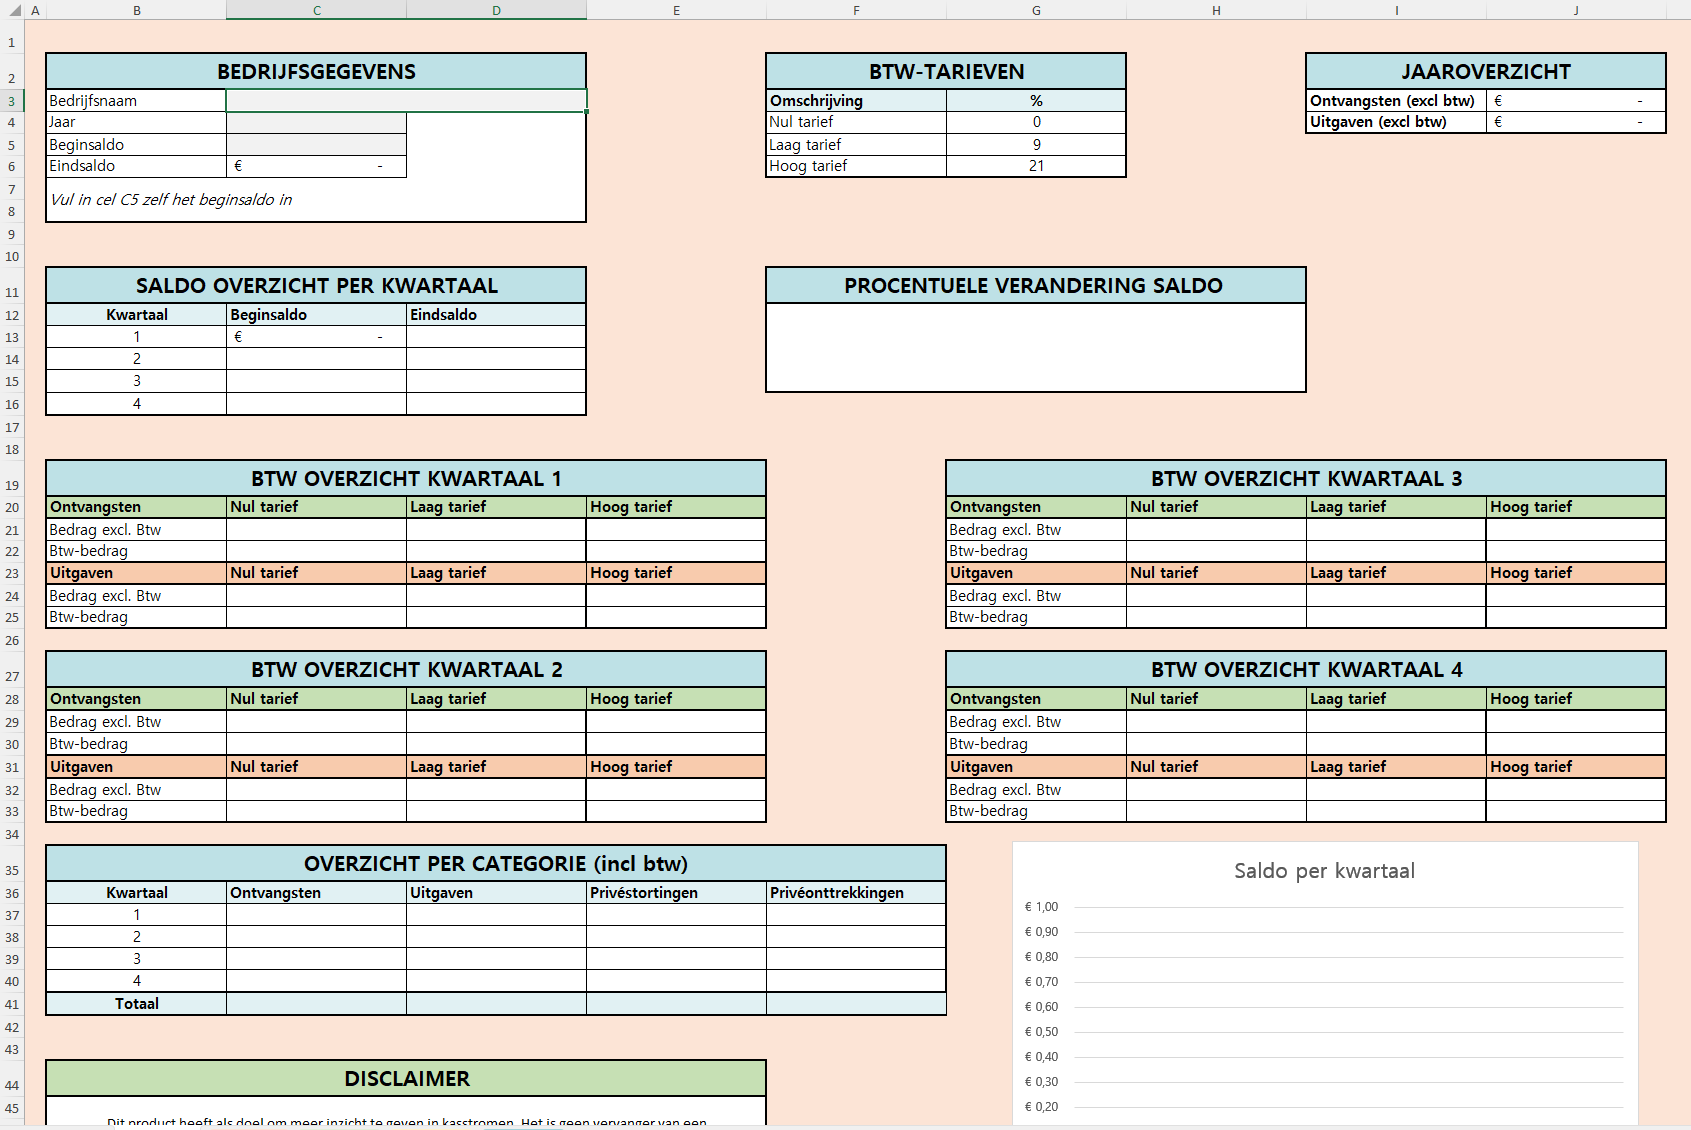This screenshot has height=1130, width=1691.
Task: Select column header C
Action: point(316,10)
